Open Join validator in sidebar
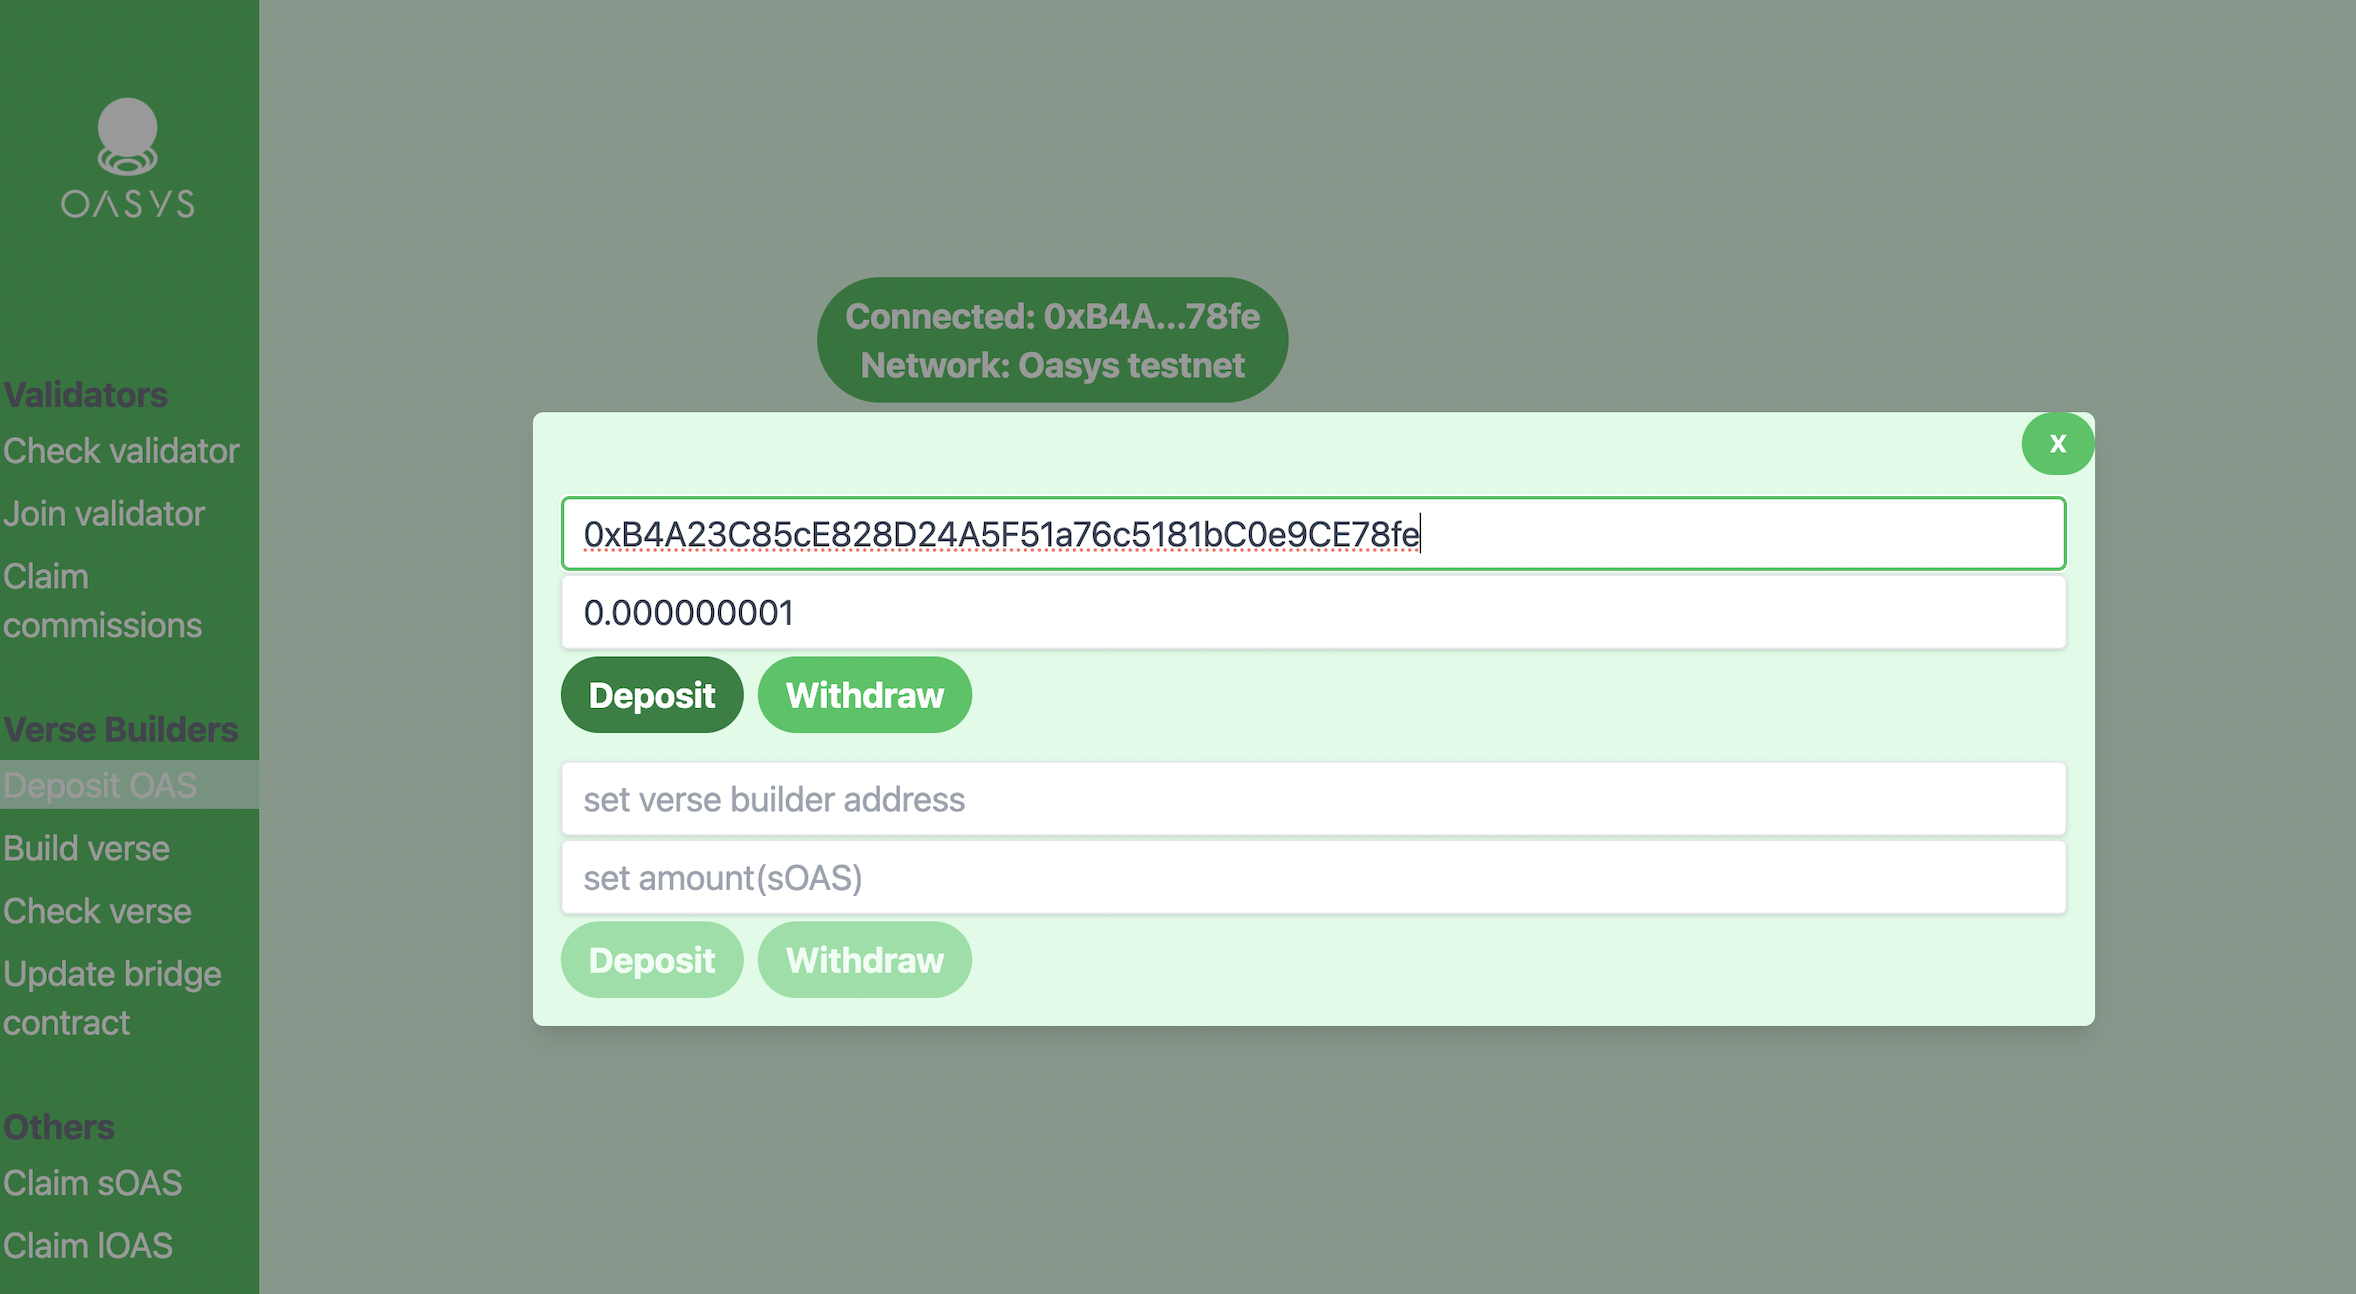 104,514
